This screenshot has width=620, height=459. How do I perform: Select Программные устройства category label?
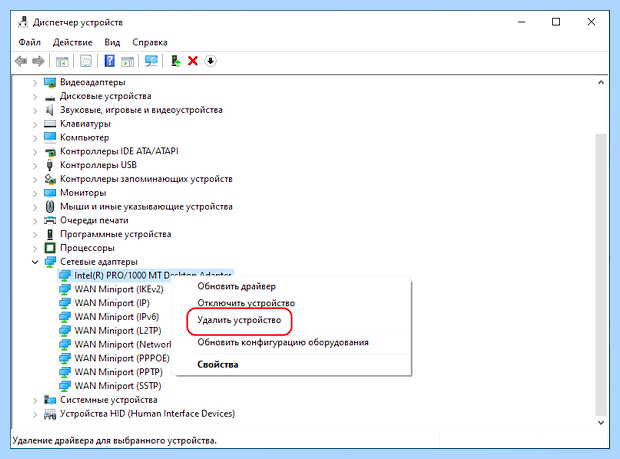click(115, 234)
